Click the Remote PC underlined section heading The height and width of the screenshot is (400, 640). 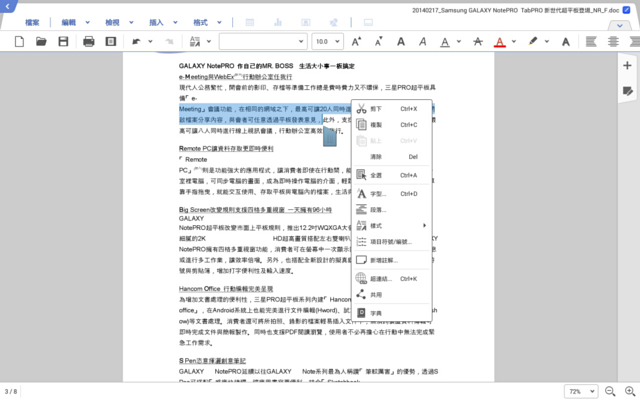pyautogui.click(x=226, y=149)
